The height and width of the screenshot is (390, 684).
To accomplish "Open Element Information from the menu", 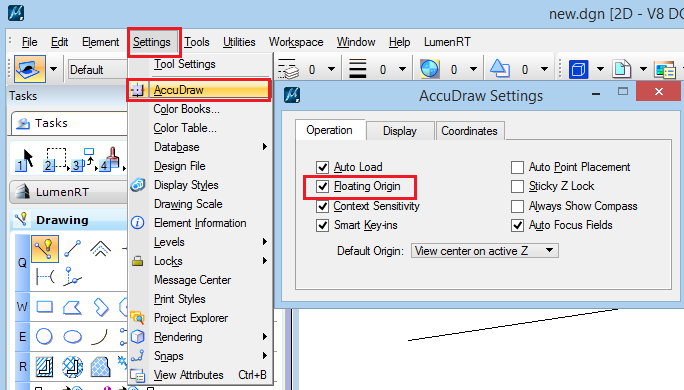I will (200, 223).
